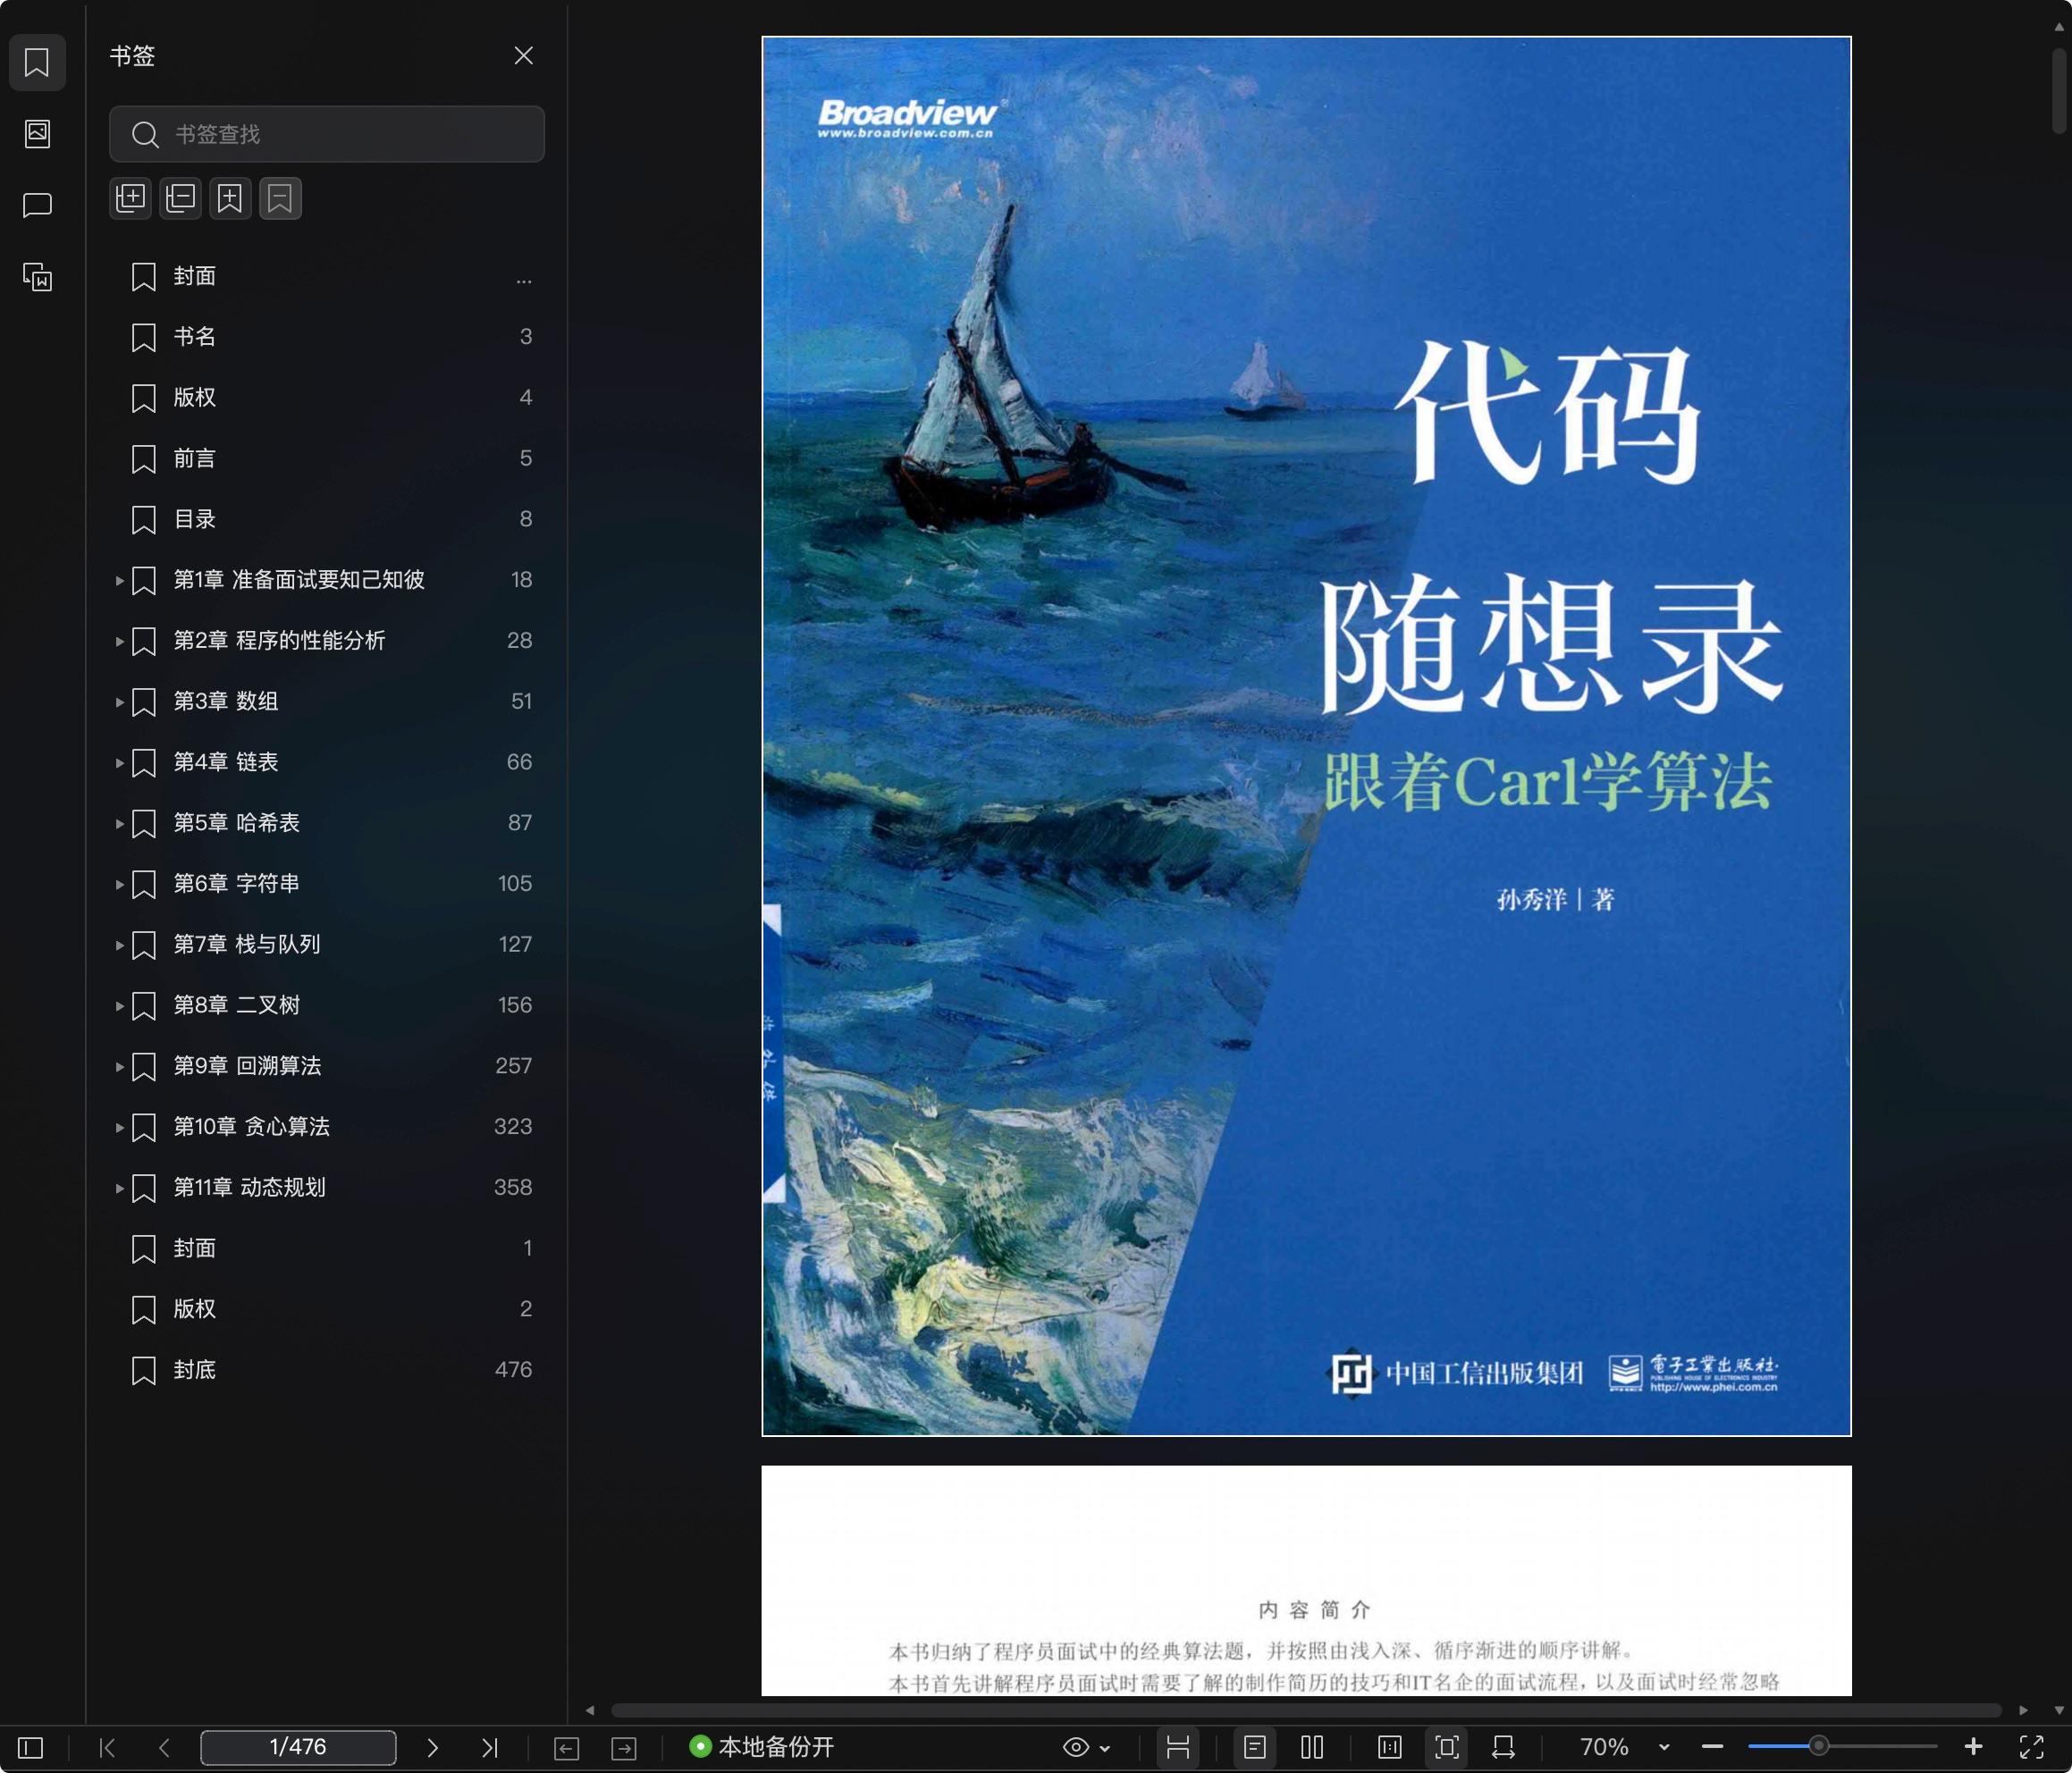This screenshot has width=2072, height=1773.
Task: Go to the first page
Action: [x=107, y=1747]
